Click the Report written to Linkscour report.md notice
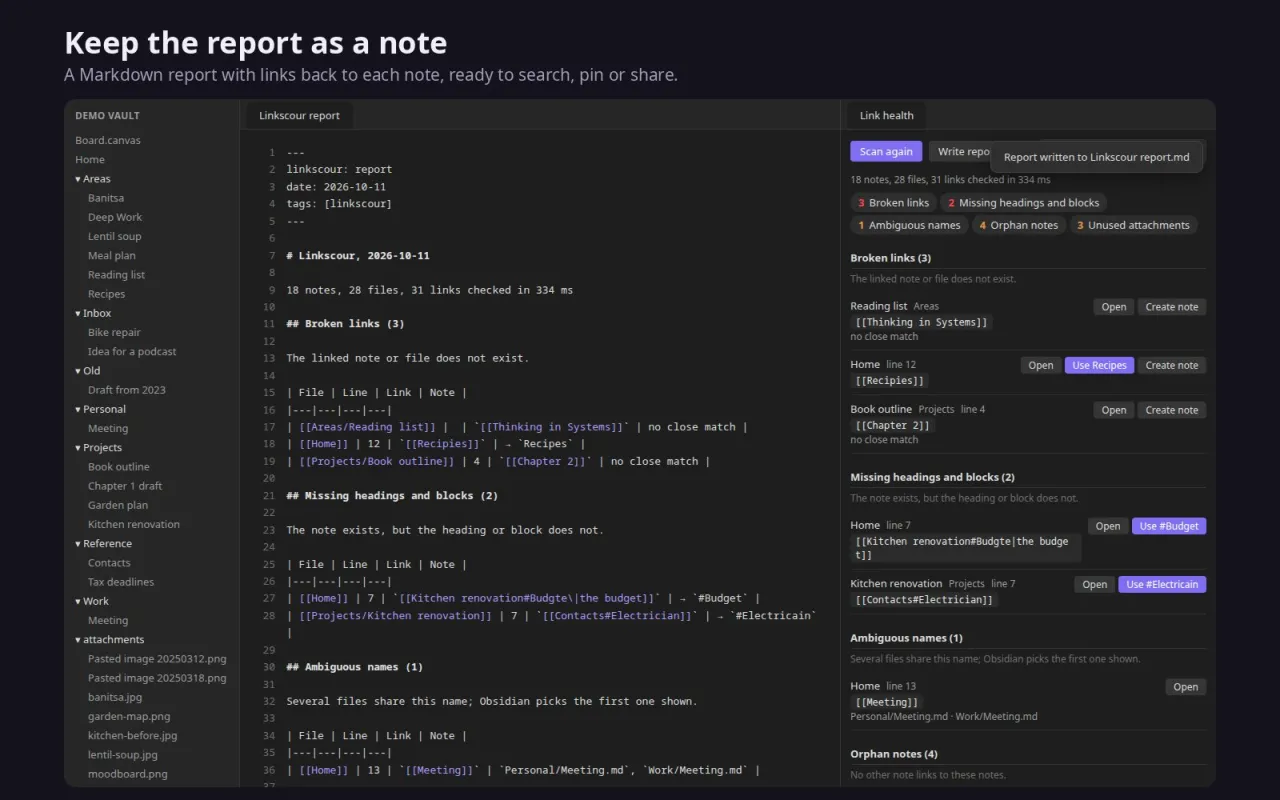Image resolution: width=1280 pixels, height=800 pixels. point(1097,157)
